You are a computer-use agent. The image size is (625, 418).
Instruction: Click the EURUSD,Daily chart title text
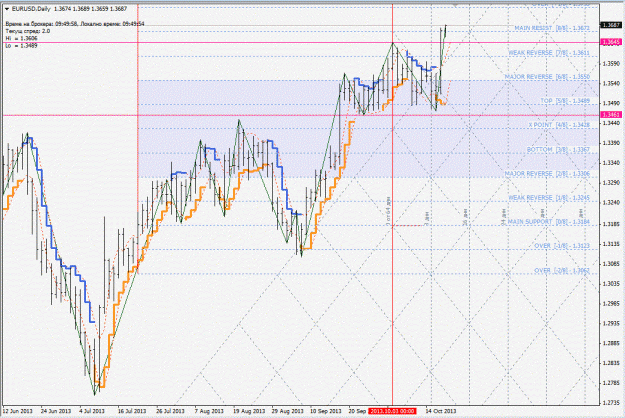(x=31, y=8)
